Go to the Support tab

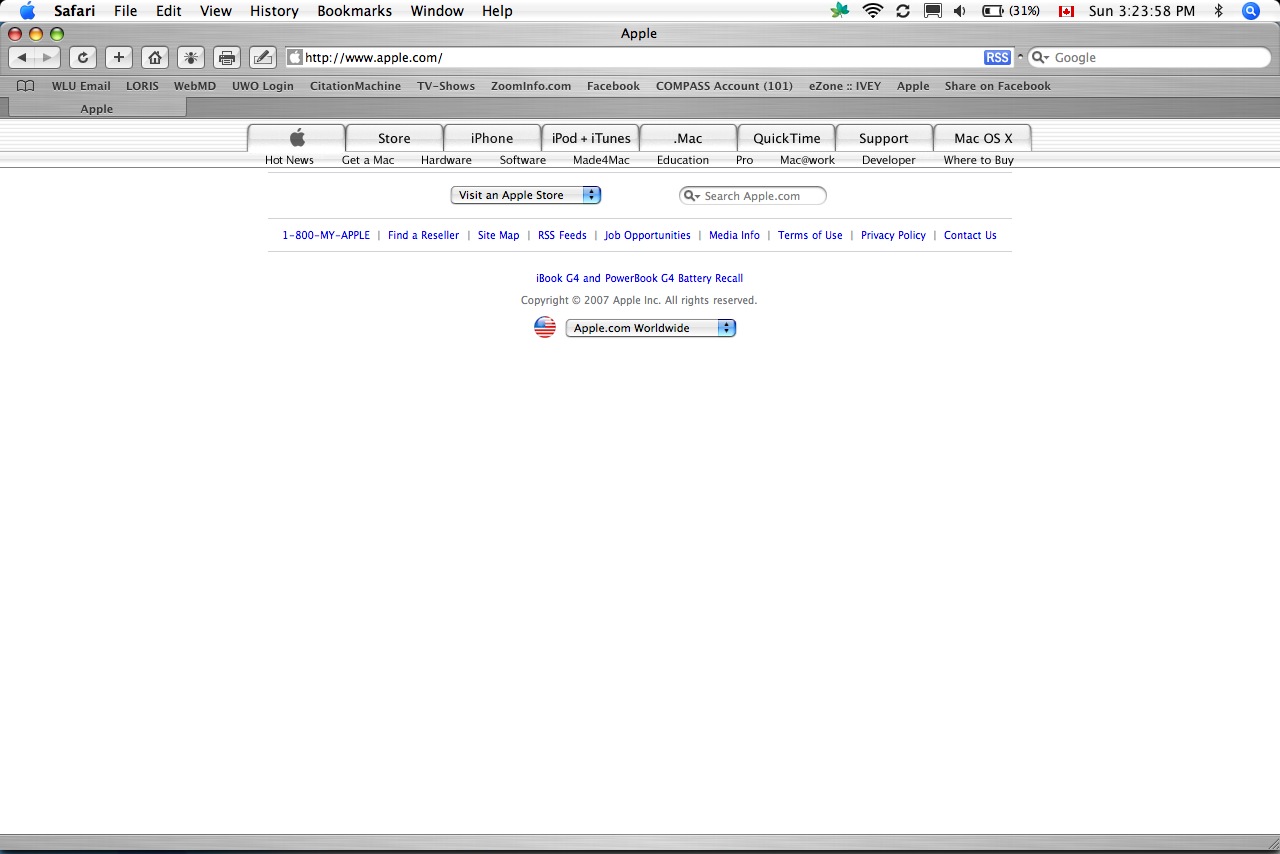[884, 138]
